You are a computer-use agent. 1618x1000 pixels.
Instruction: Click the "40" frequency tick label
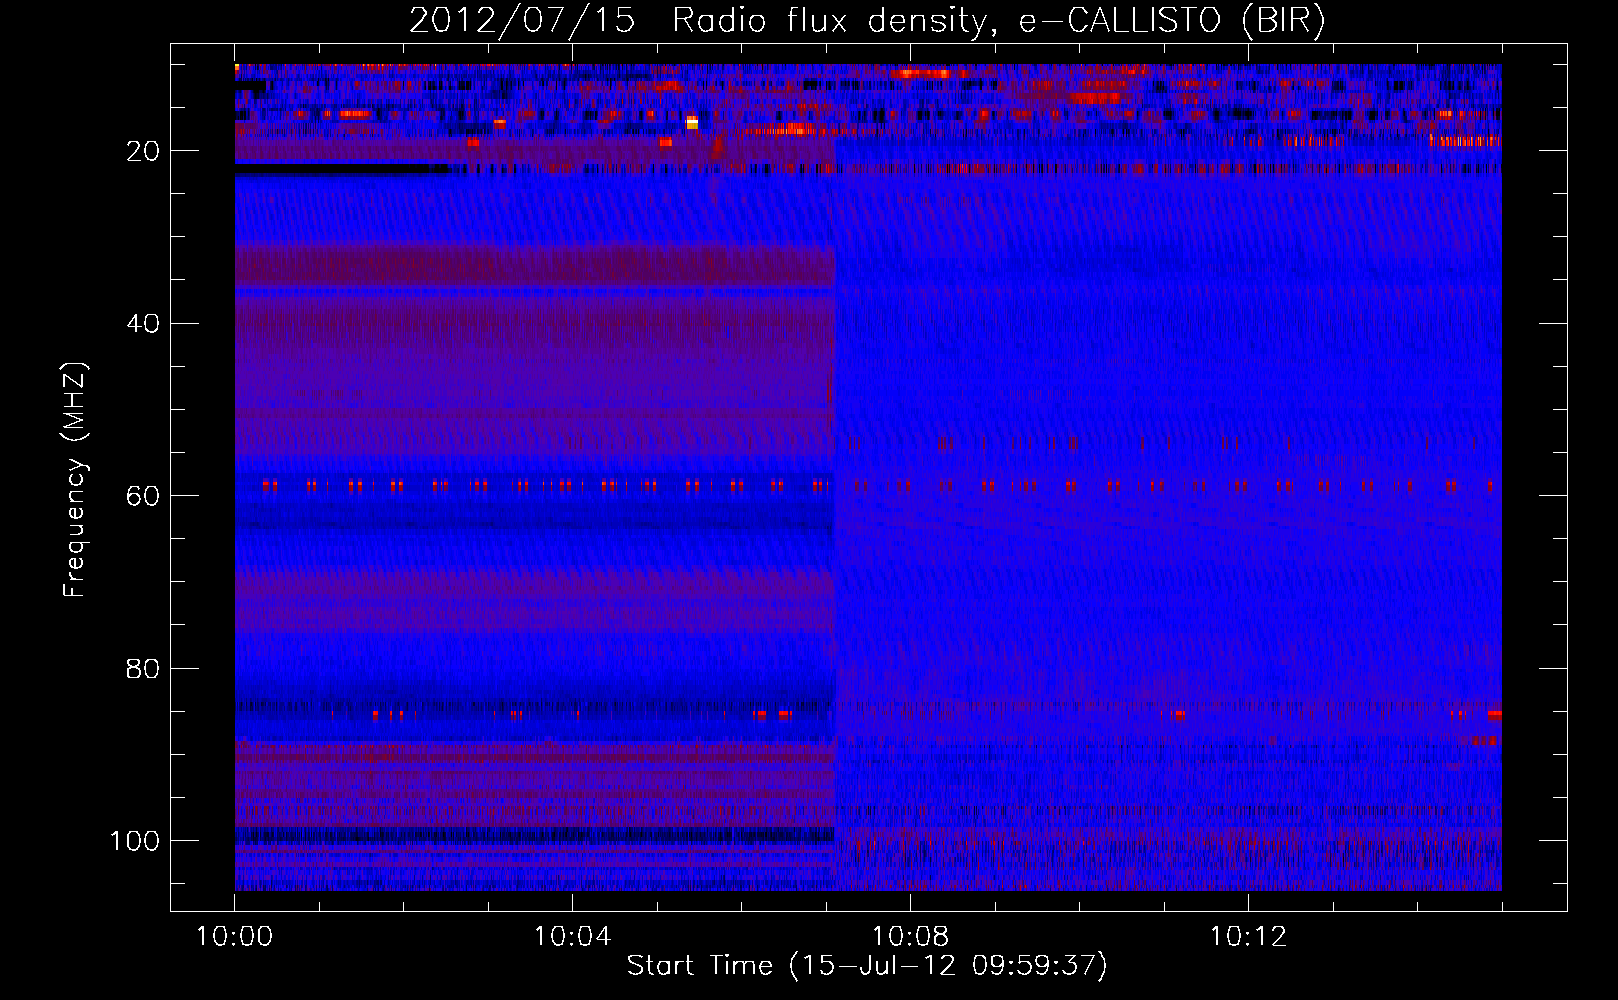tap(143, 324)
